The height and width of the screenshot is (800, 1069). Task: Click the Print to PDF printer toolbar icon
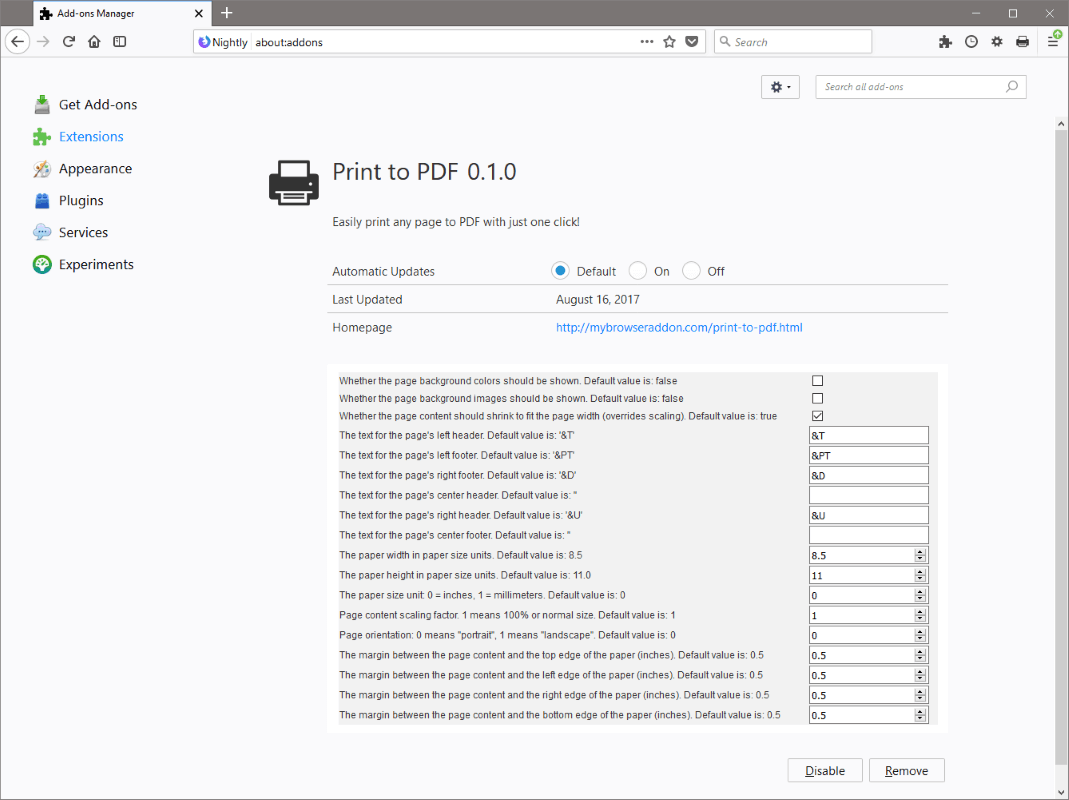pyautogui.click(x=1022, y=42)
